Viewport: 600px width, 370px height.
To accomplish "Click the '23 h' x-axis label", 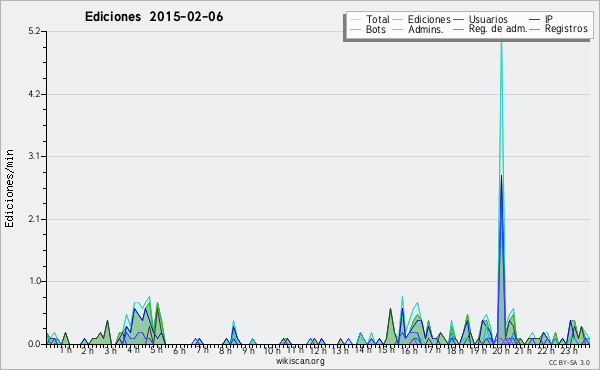I will click(x=569, y=350).
